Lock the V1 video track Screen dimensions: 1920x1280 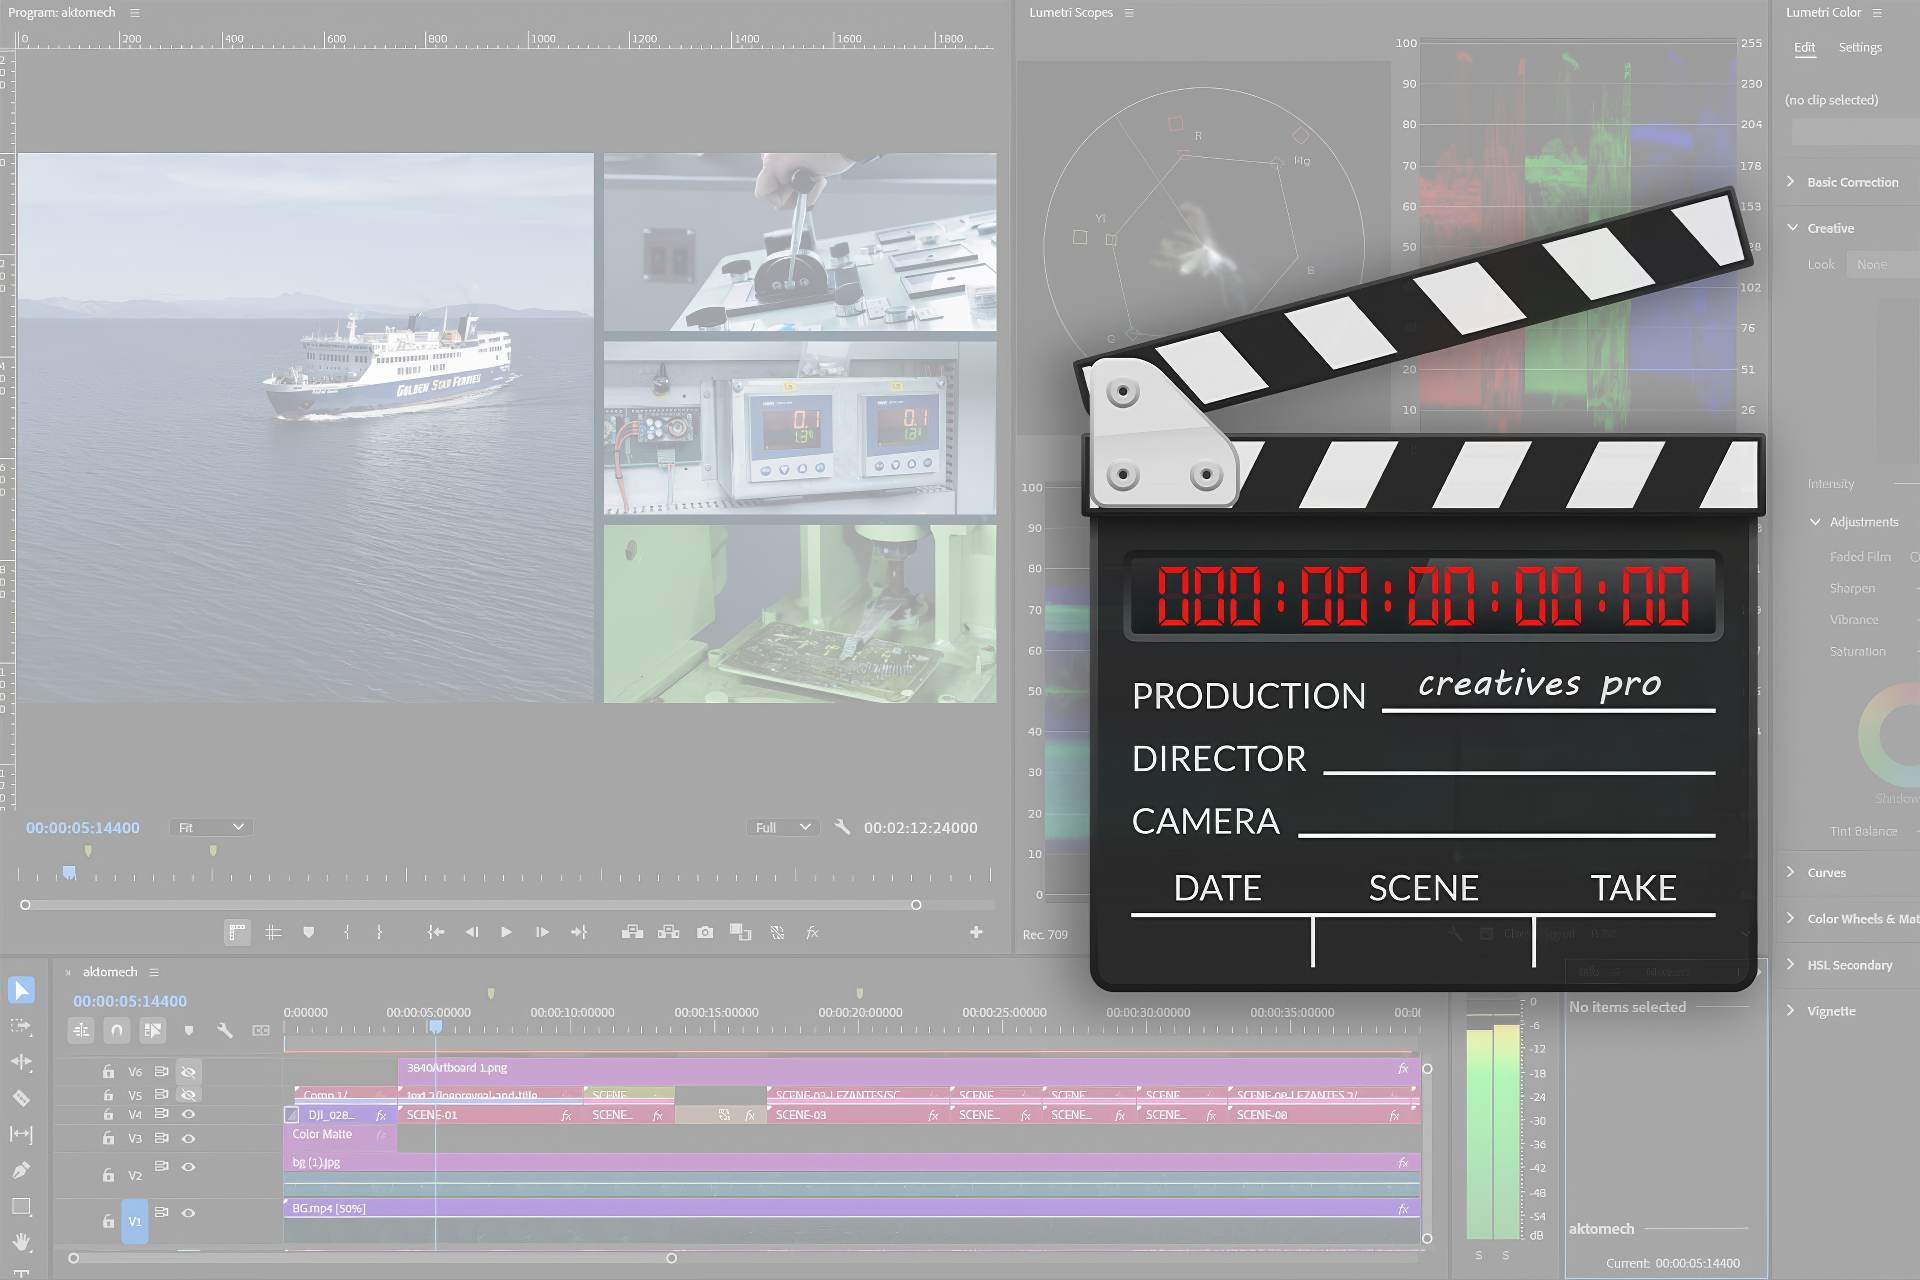pyautogui.click(x=109, y=1221)
